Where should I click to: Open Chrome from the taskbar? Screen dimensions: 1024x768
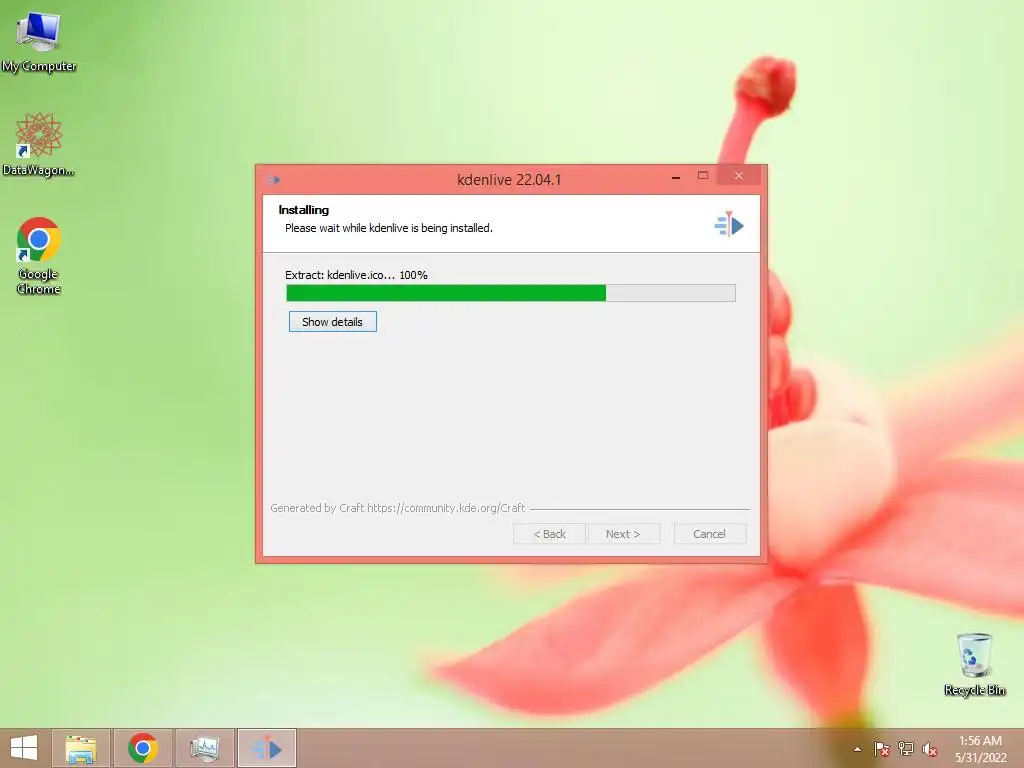(x=143, y=748)
